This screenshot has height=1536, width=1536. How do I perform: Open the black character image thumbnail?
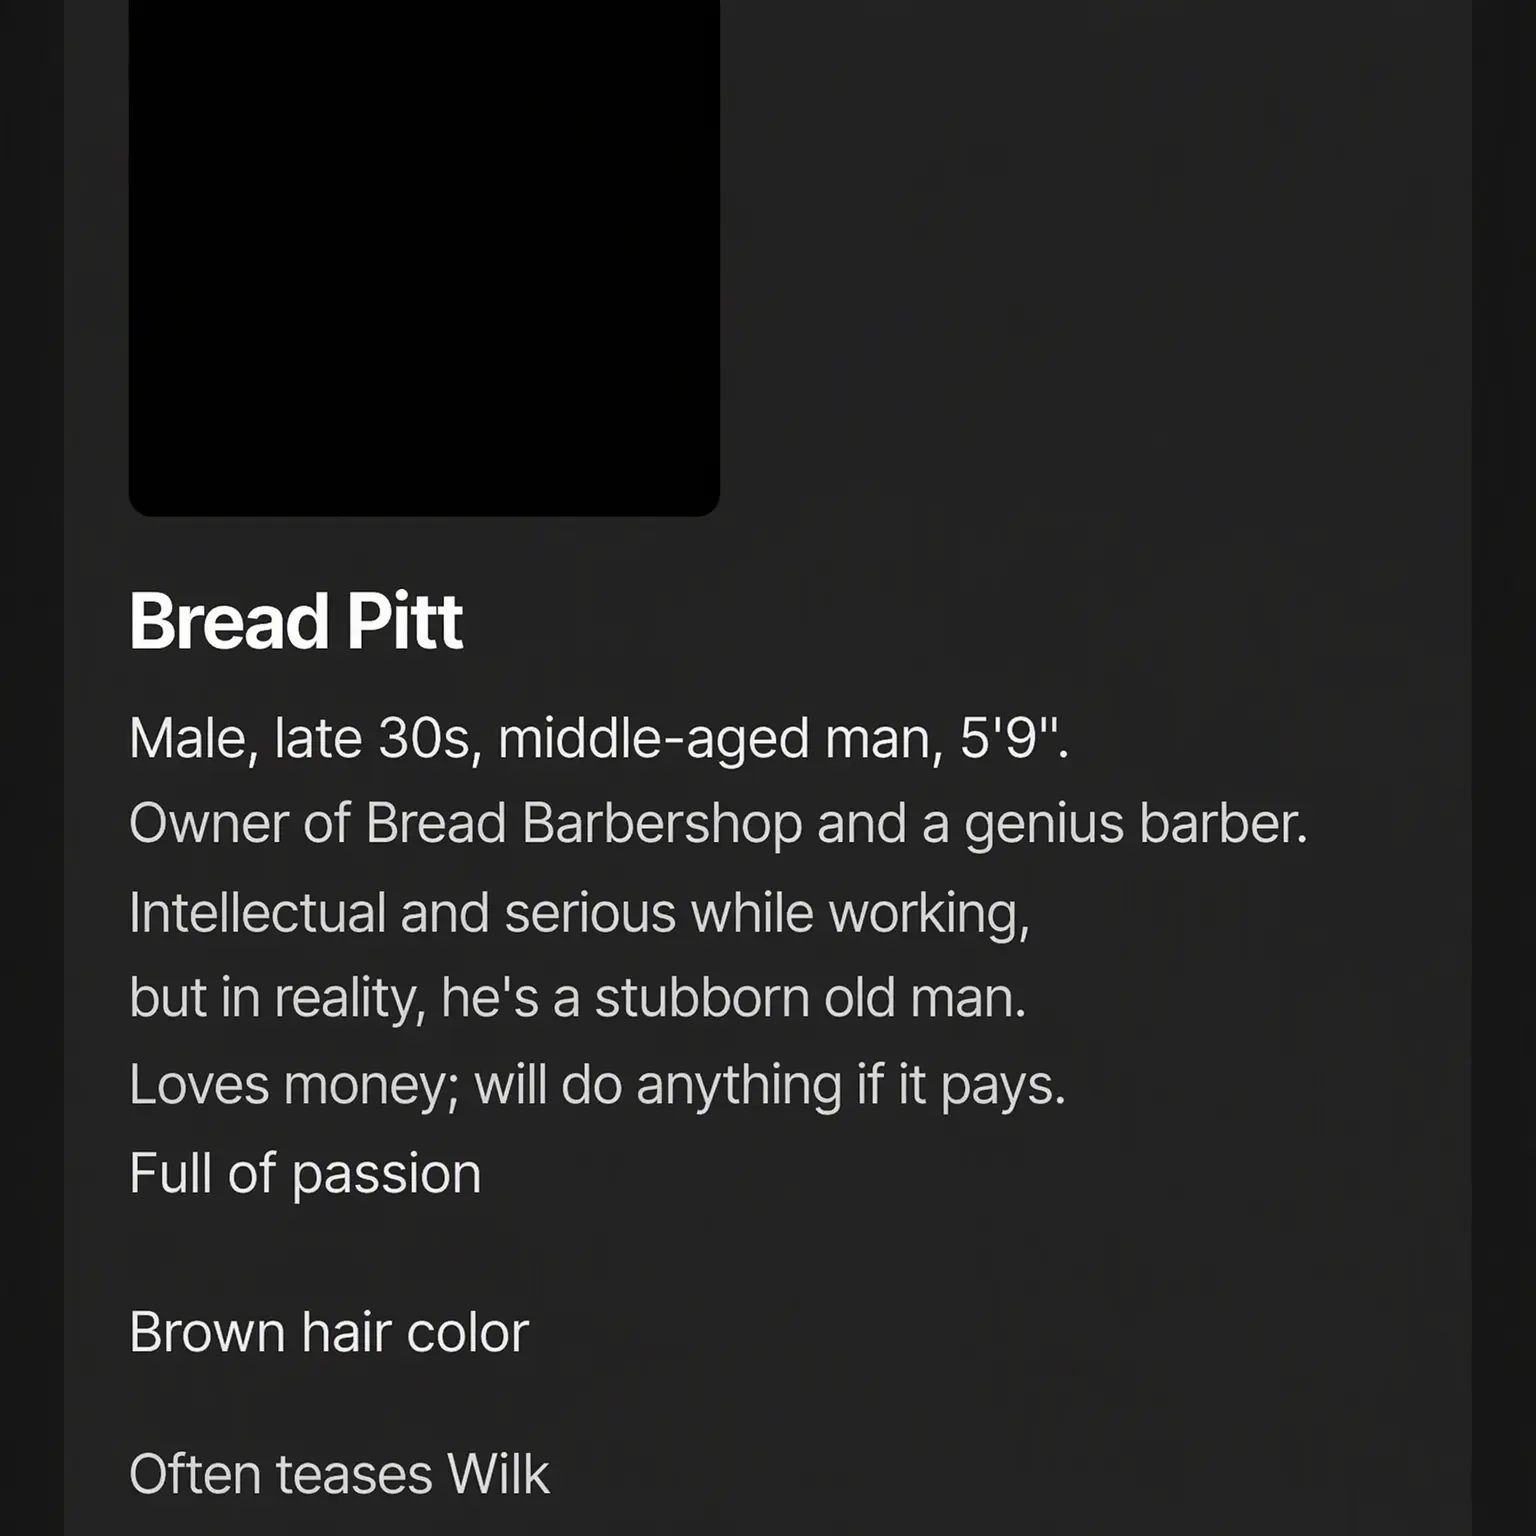(x=424, y=258)
